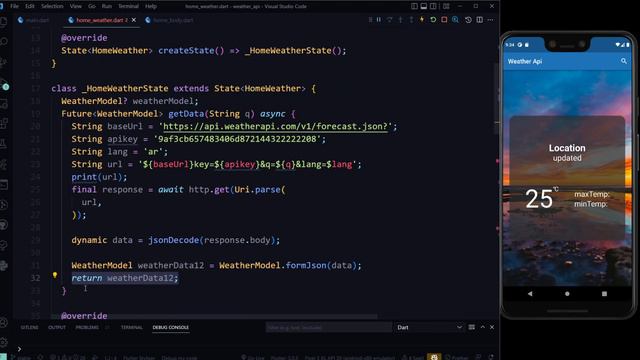The width and height of the screenshot is (640, 360).
Task: Close the home_weather.dart tab
Action: [133, 20]
